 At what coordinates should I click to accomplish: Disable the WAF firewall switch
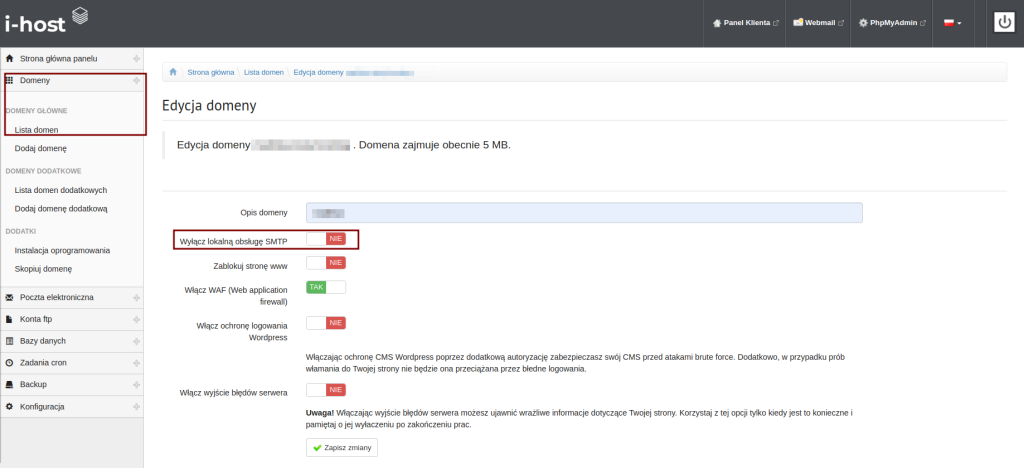tap(325, 287)
